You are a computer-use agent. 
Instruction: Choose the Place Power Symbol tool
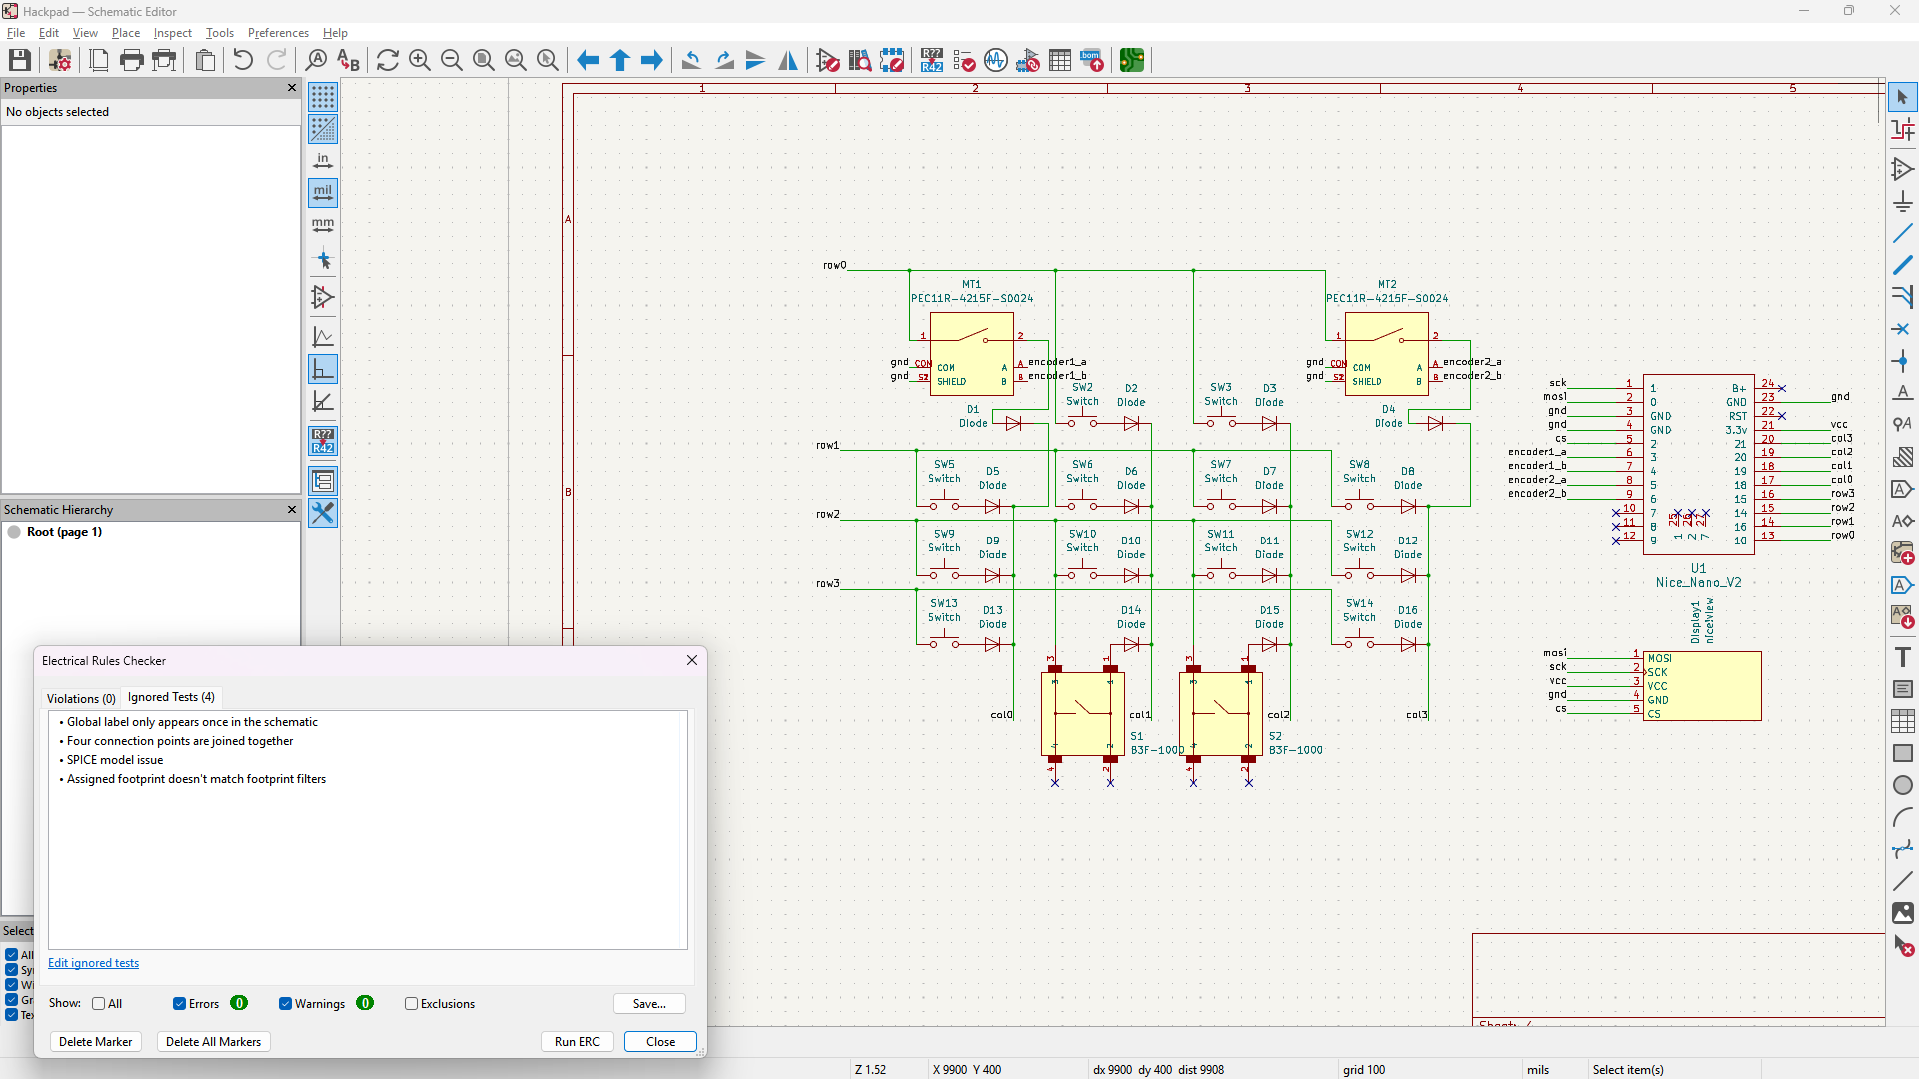1903,201
